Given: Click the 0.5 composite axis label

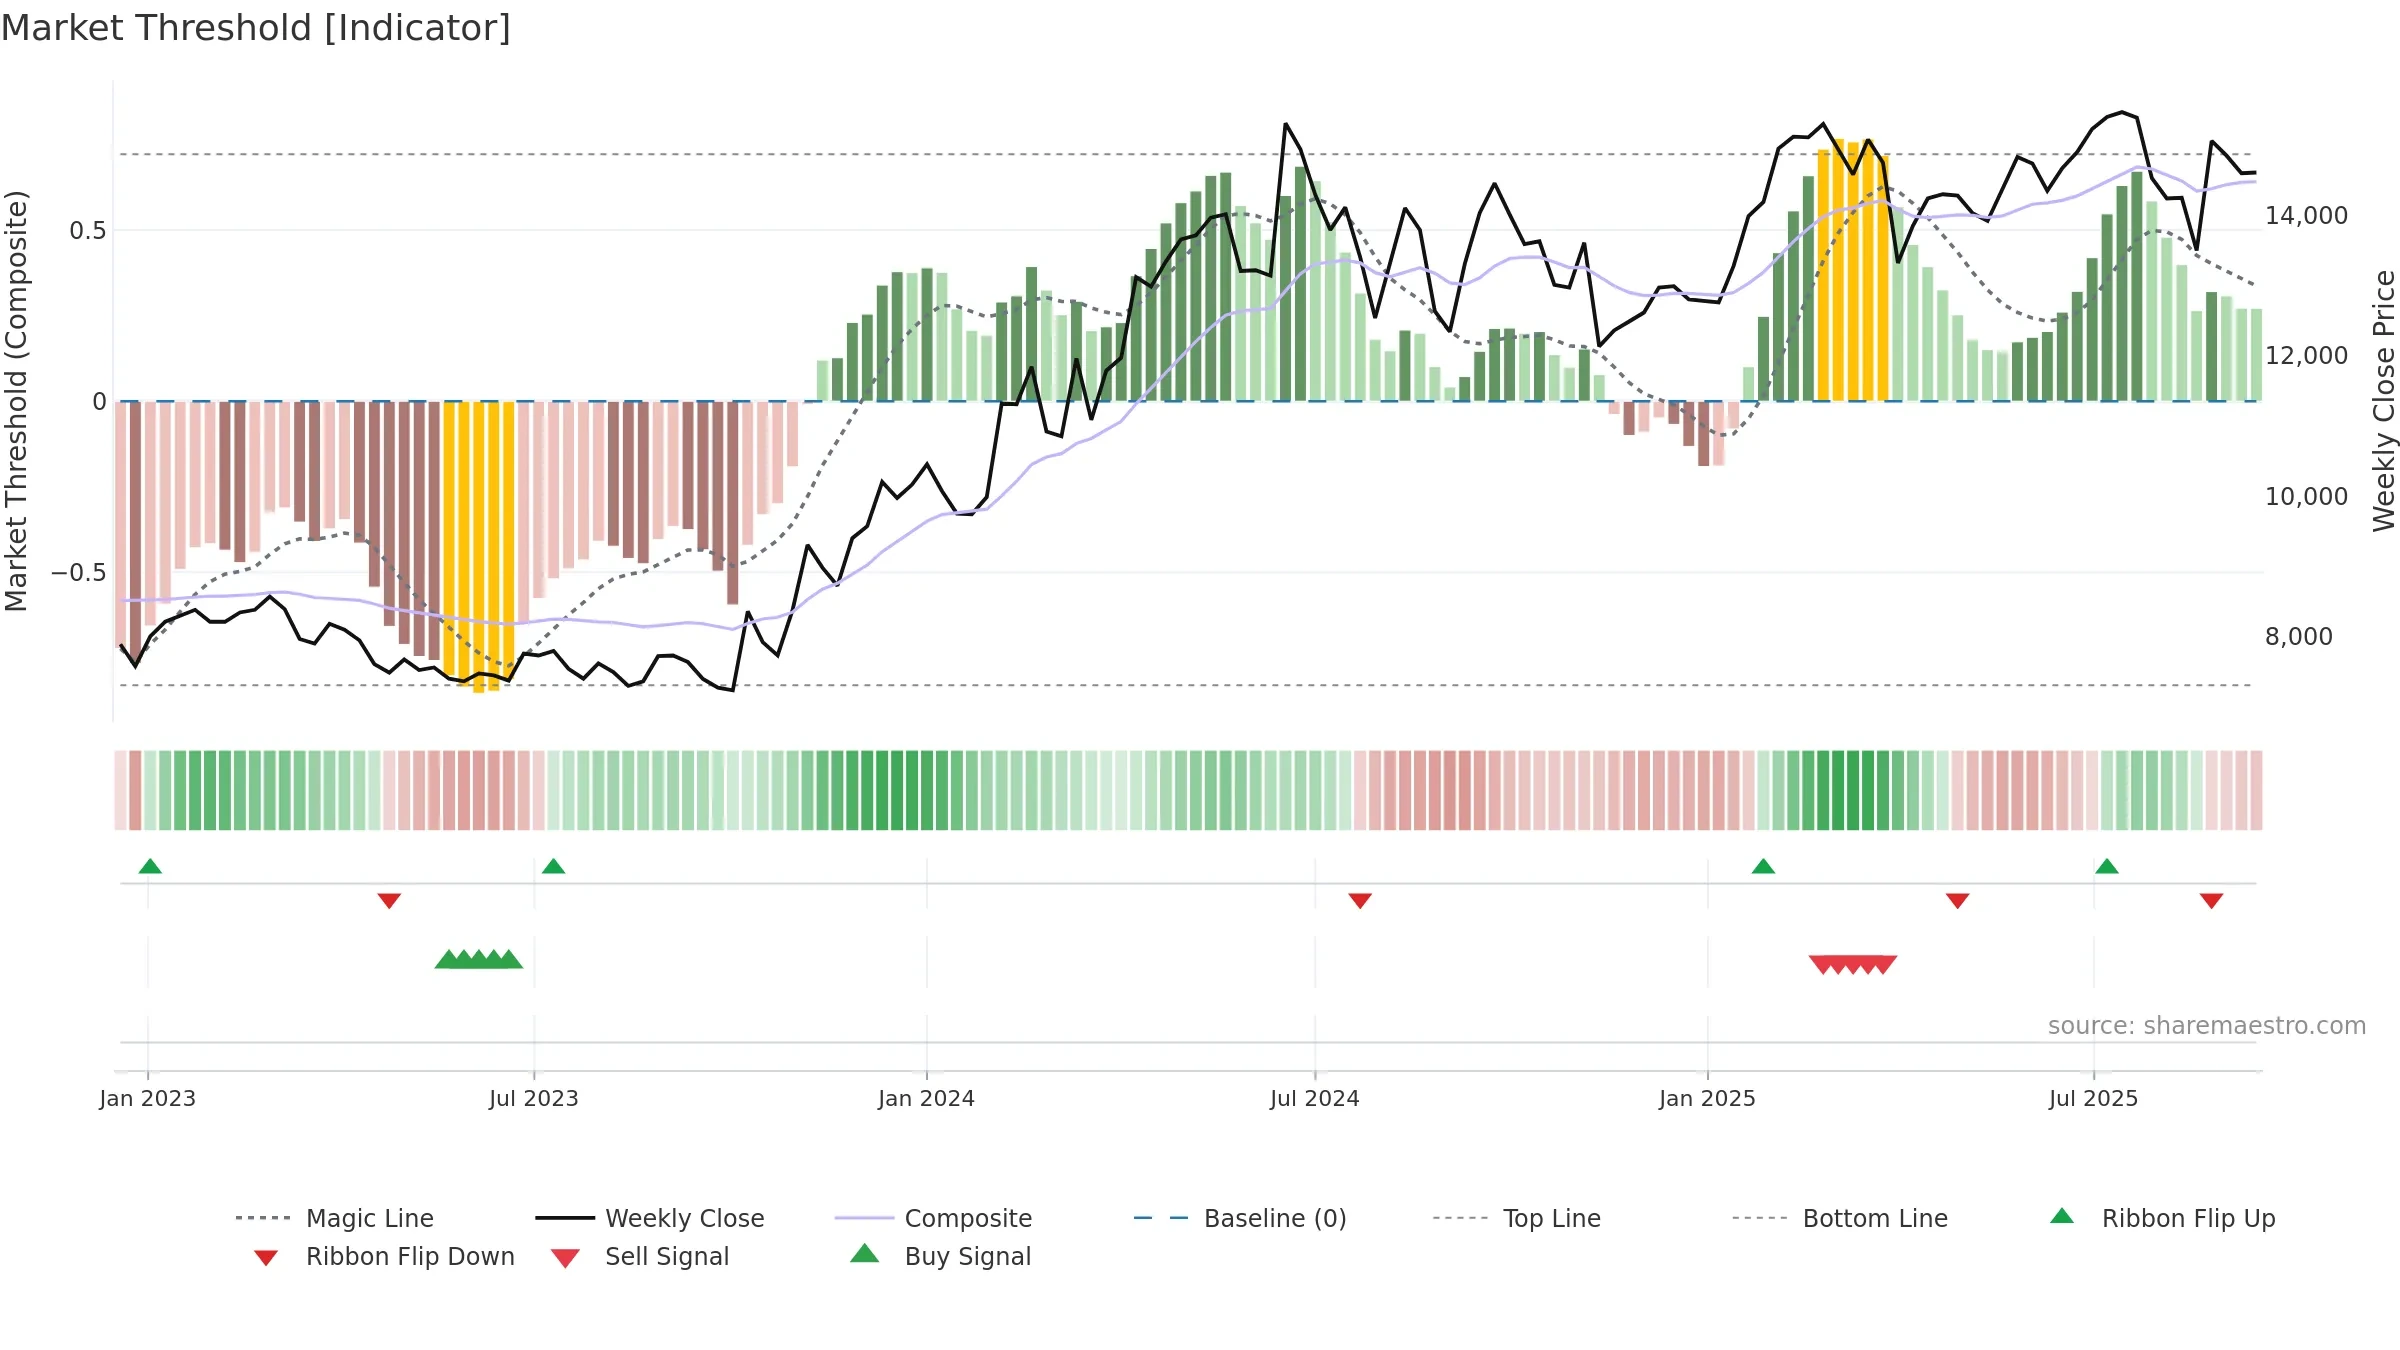Looking at the screenshot, I should pyautogui.click(x=88, y=231).
